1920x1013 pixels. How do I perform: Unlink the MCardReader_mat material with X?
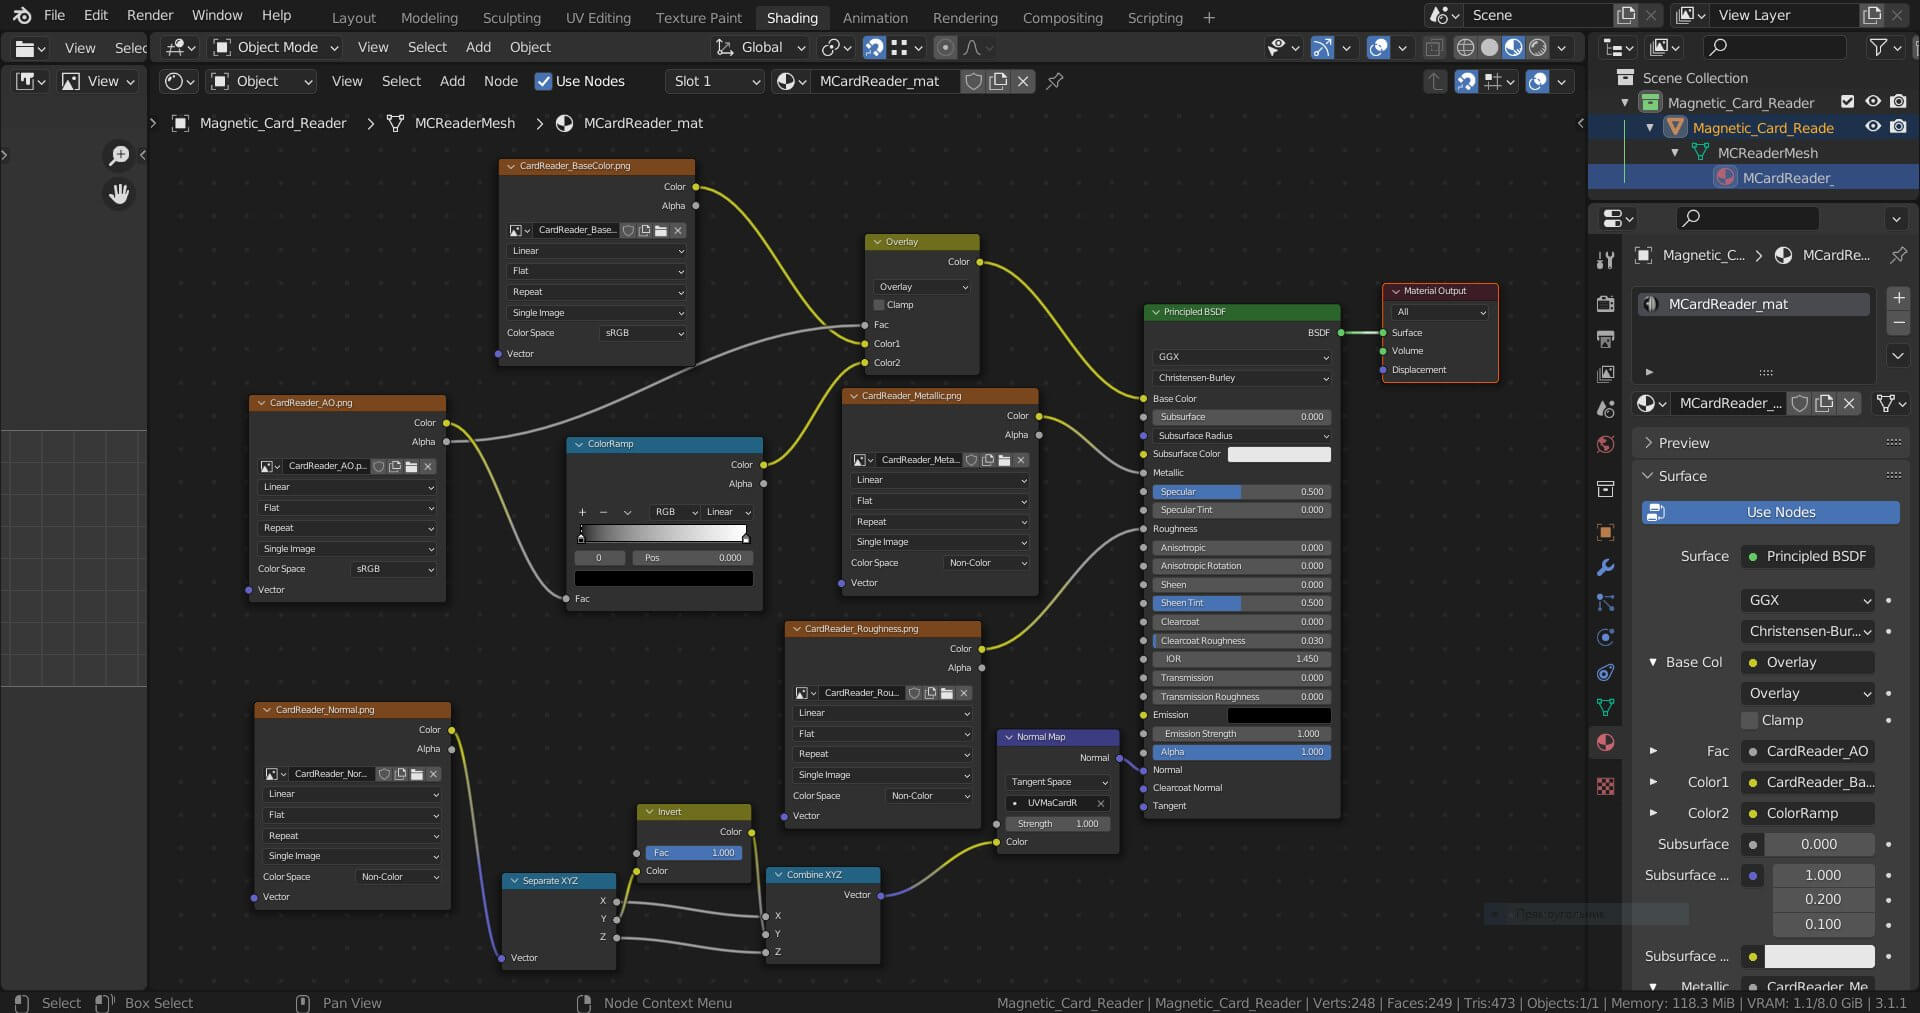[x=1023, y=81]
